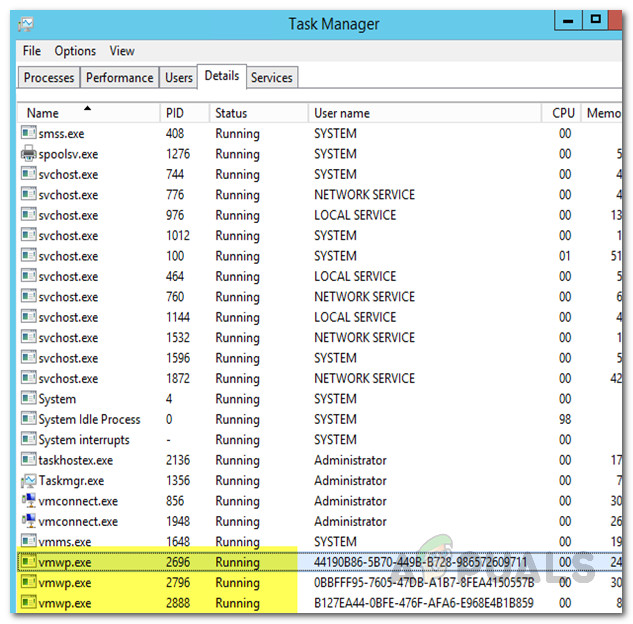This screenshot has height=624, width=633.
Task: Minimize the Task Manager window
Action: coord(568,20)
